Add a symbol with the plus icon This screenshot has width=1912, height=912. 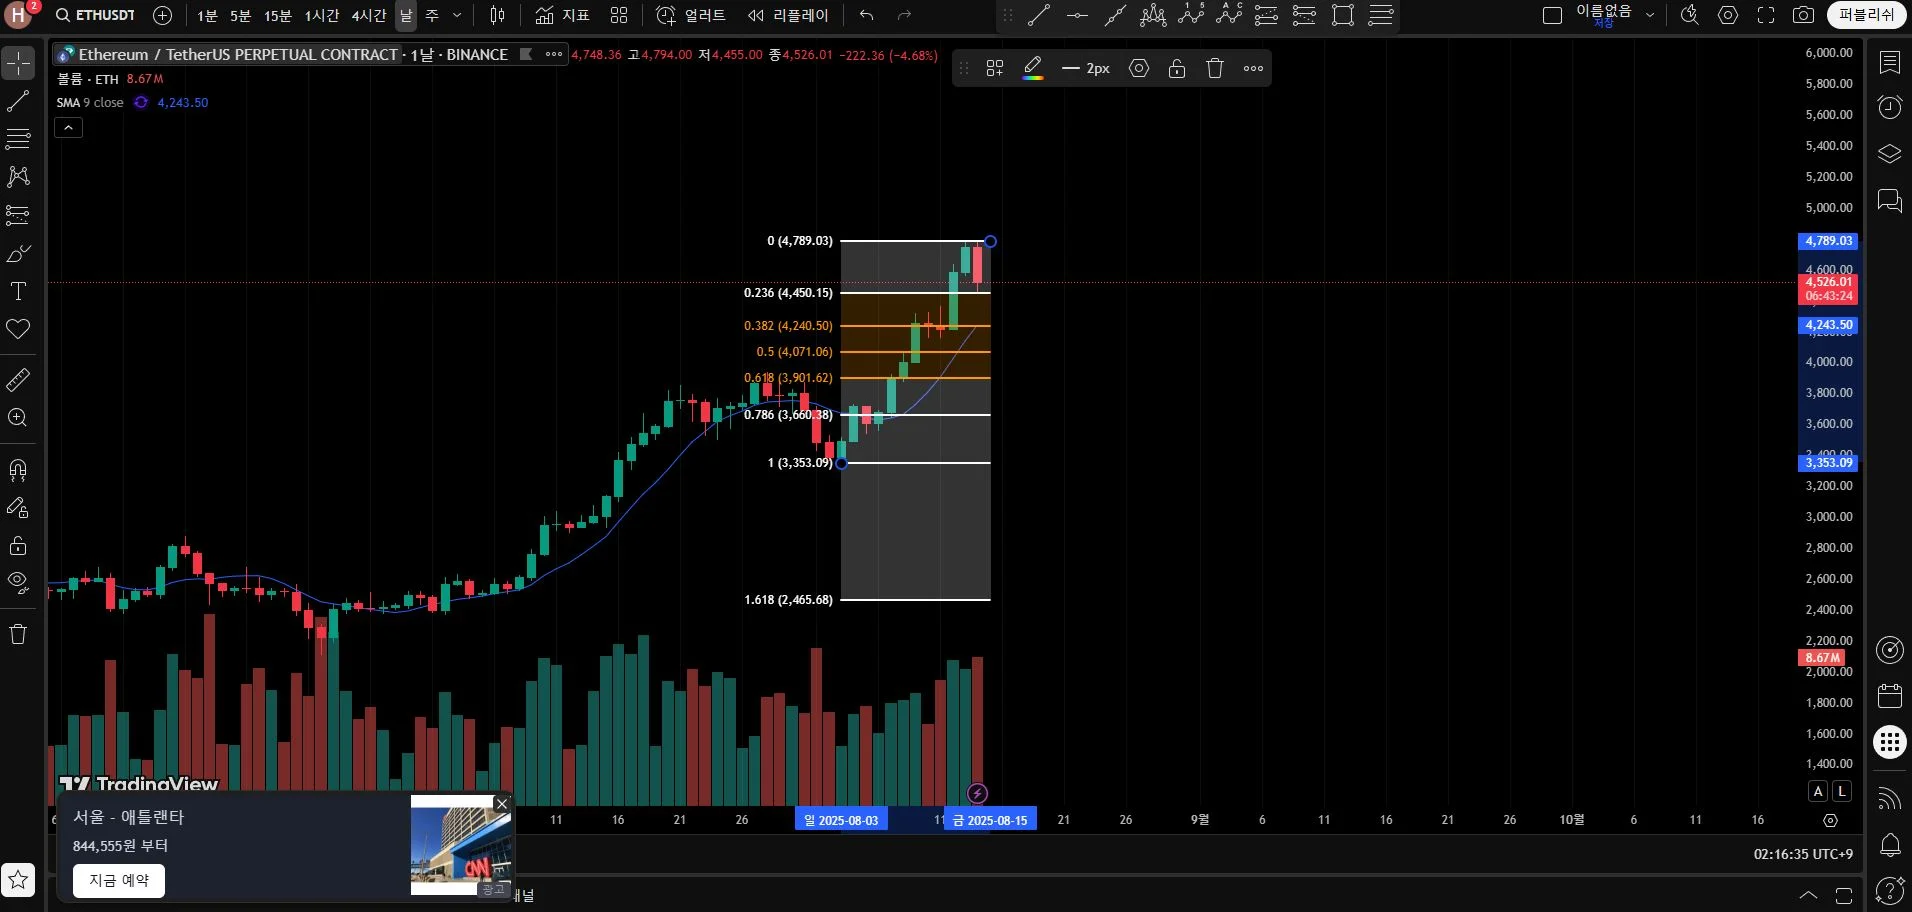163,15
